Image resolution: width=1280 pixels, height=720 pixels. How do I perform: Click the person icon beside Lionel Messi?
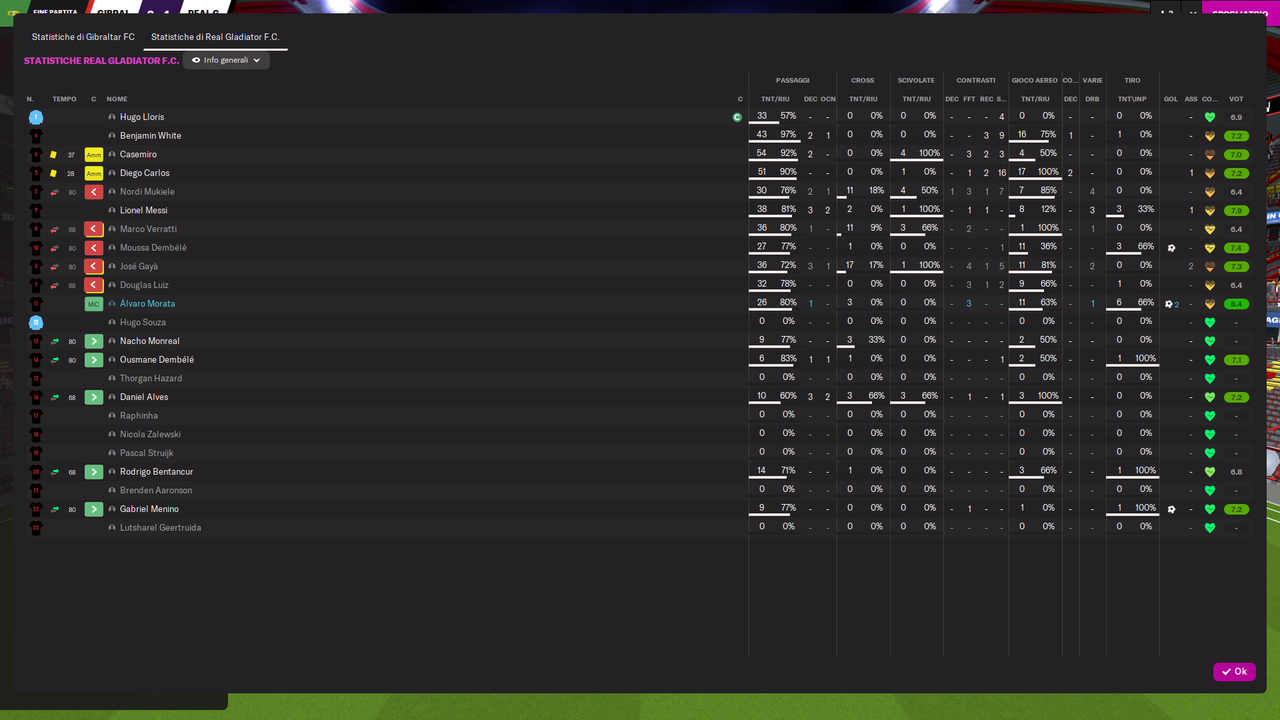(x=112, y=211)
